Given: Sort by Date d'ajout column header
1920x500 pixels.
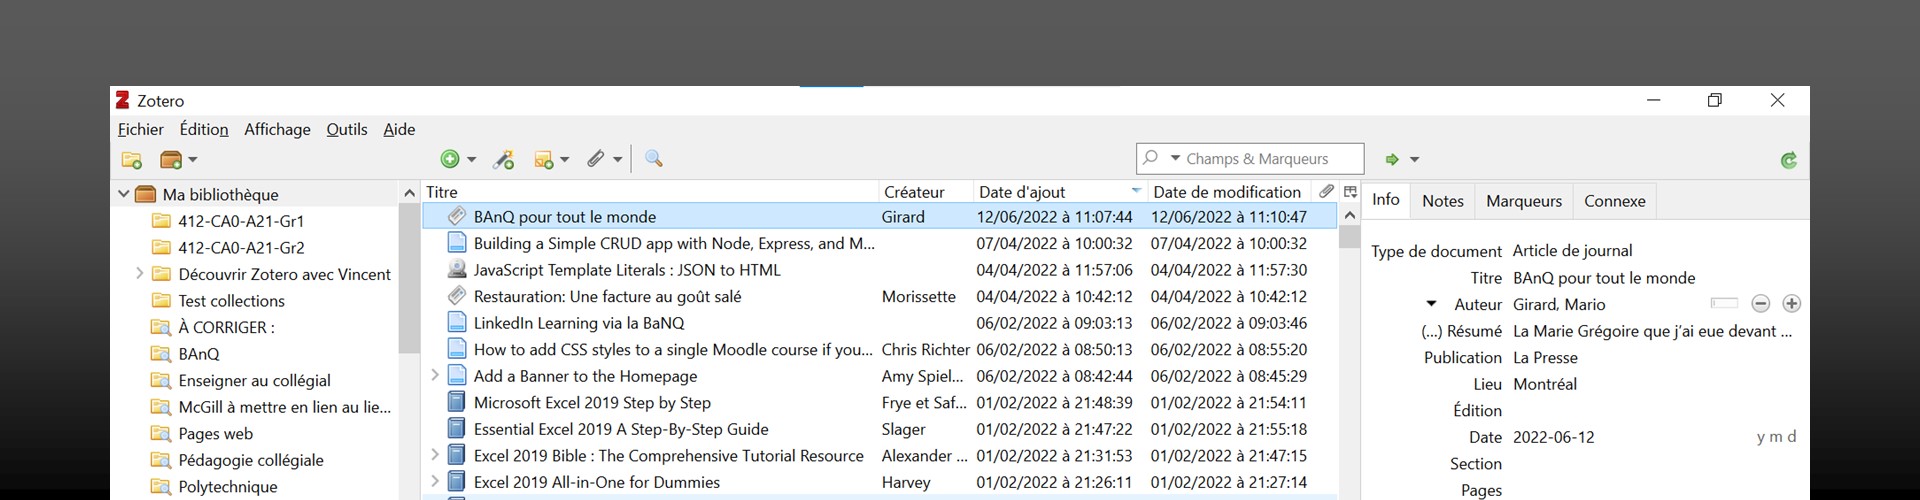Looking at the screenshot, I should tap(1060, 192).
